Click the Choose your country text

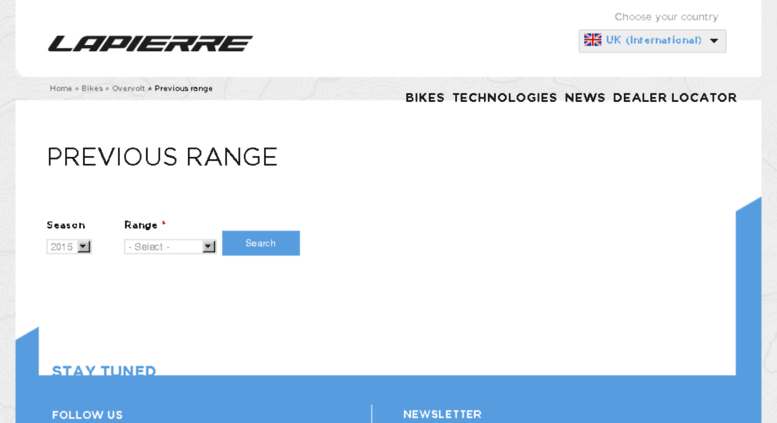pyautogui.click(x=666, y=17)
